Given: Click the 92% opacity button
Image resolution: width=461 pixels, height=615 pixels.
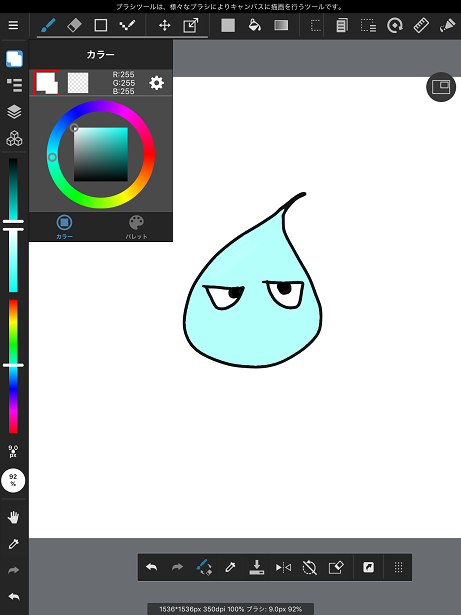Looking at the screenshot, I should (x=13, y=480).
